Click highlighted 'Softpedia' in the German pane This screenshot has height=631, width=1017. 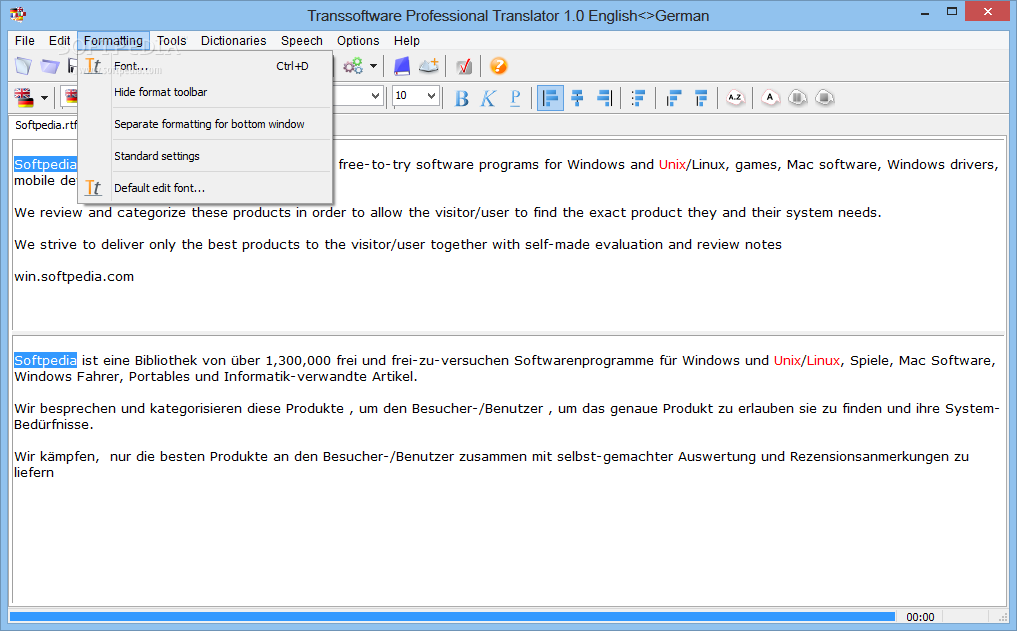45,360
